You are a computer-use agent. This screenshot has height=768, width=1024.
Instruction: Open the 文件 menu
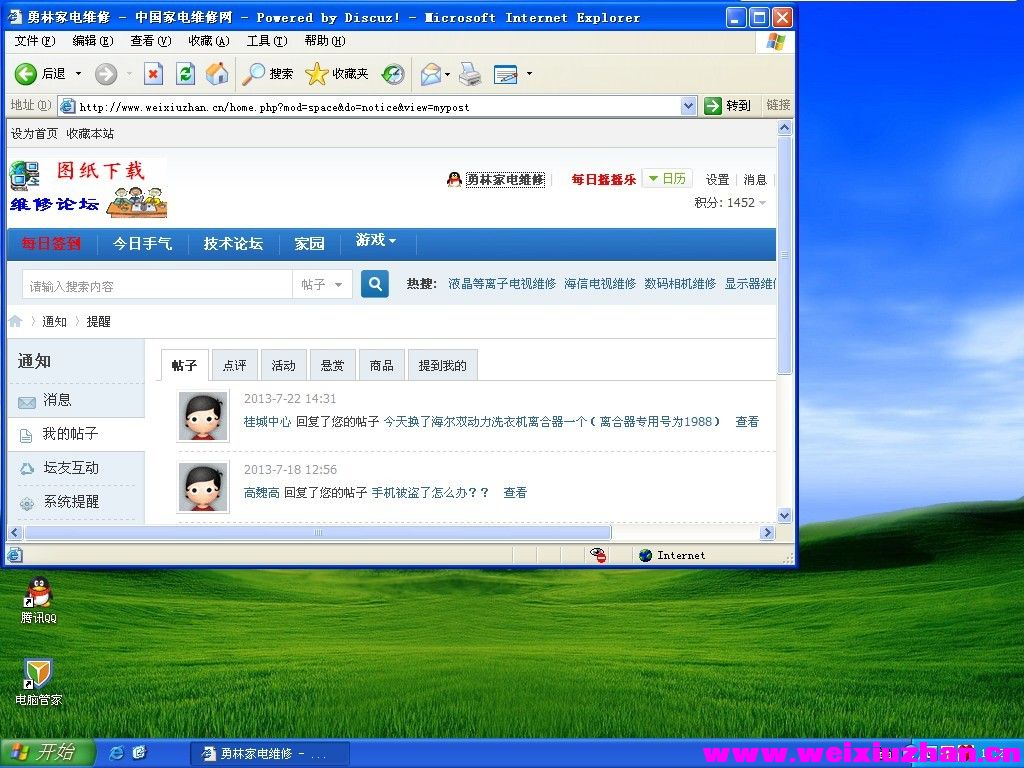point(35,40)
